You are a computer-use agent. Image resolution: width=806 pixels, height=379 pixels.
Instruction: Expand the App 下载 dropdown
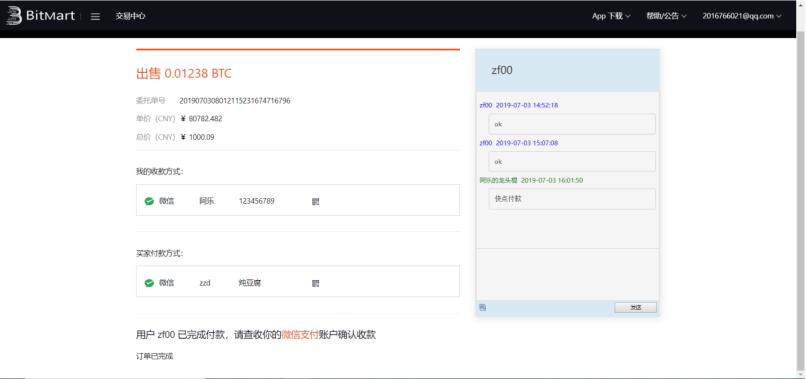[611, 16]
